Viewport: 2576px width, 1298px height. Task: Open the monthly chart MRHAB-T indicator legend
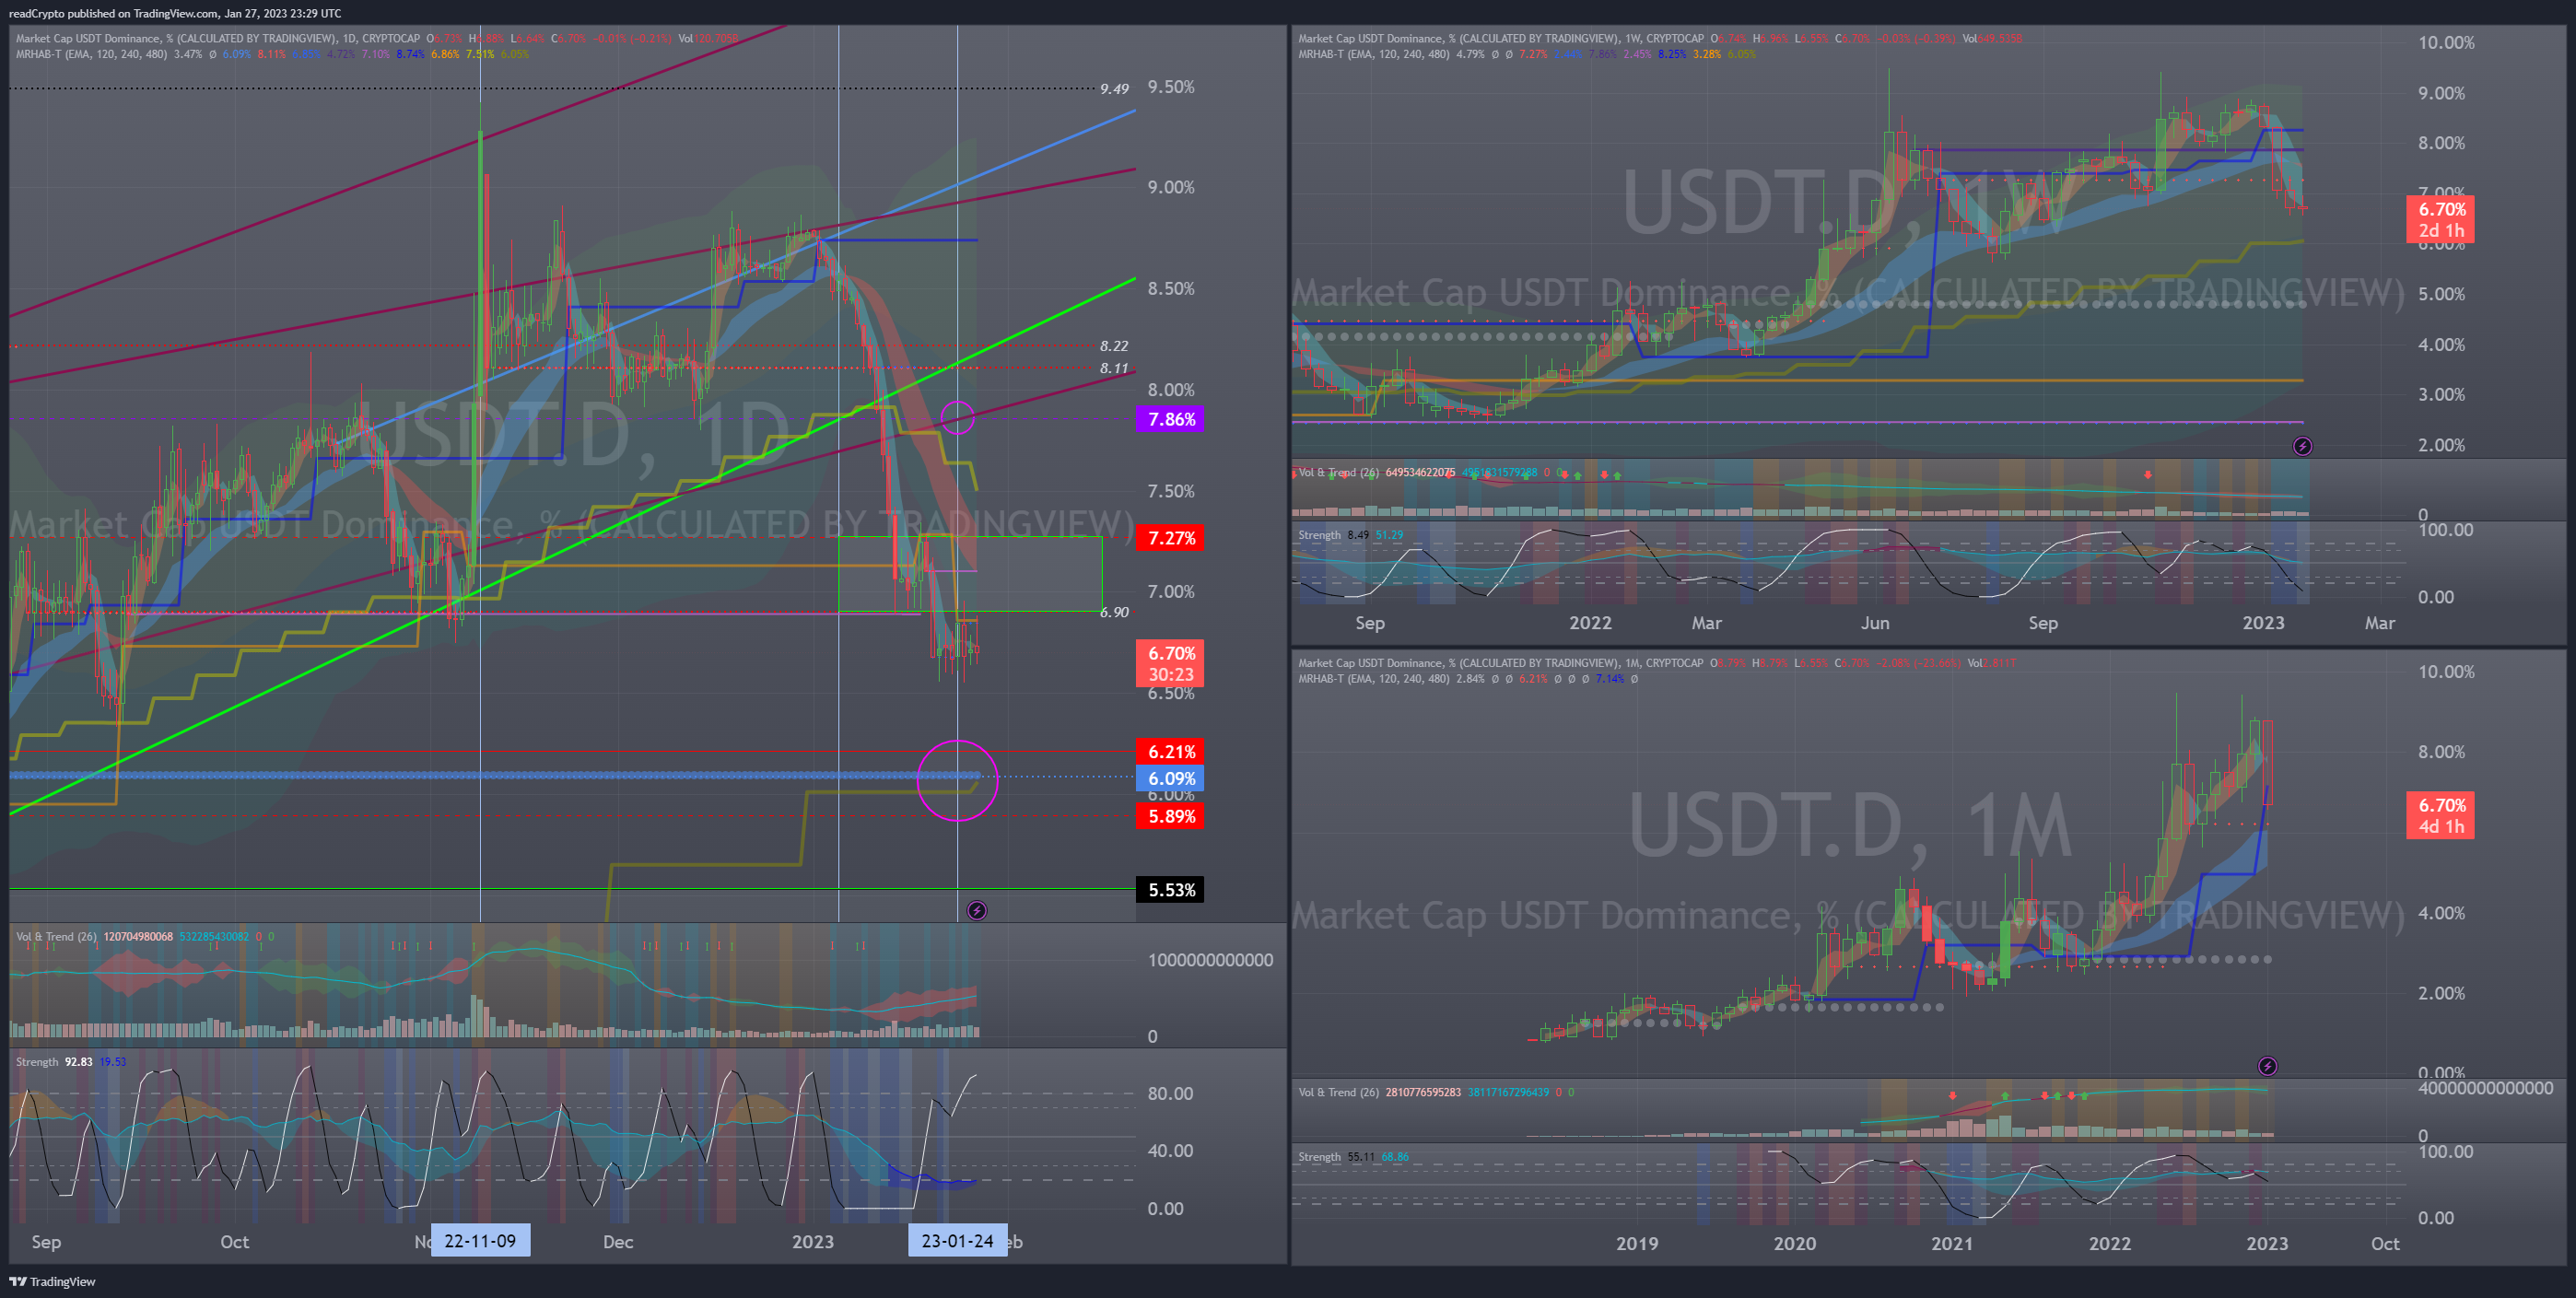pyautogui.click(x=1373, y=679)
